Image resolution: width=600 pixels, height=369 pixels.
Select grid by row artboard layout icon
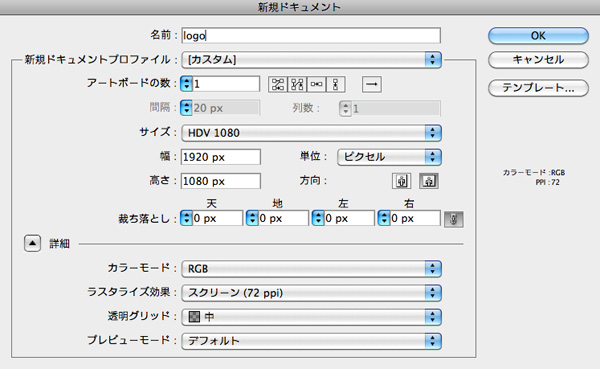(278, 84)
